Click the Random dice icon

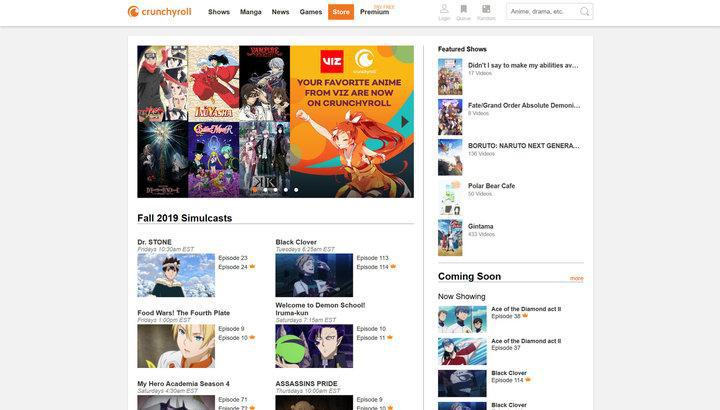(486, 11)
